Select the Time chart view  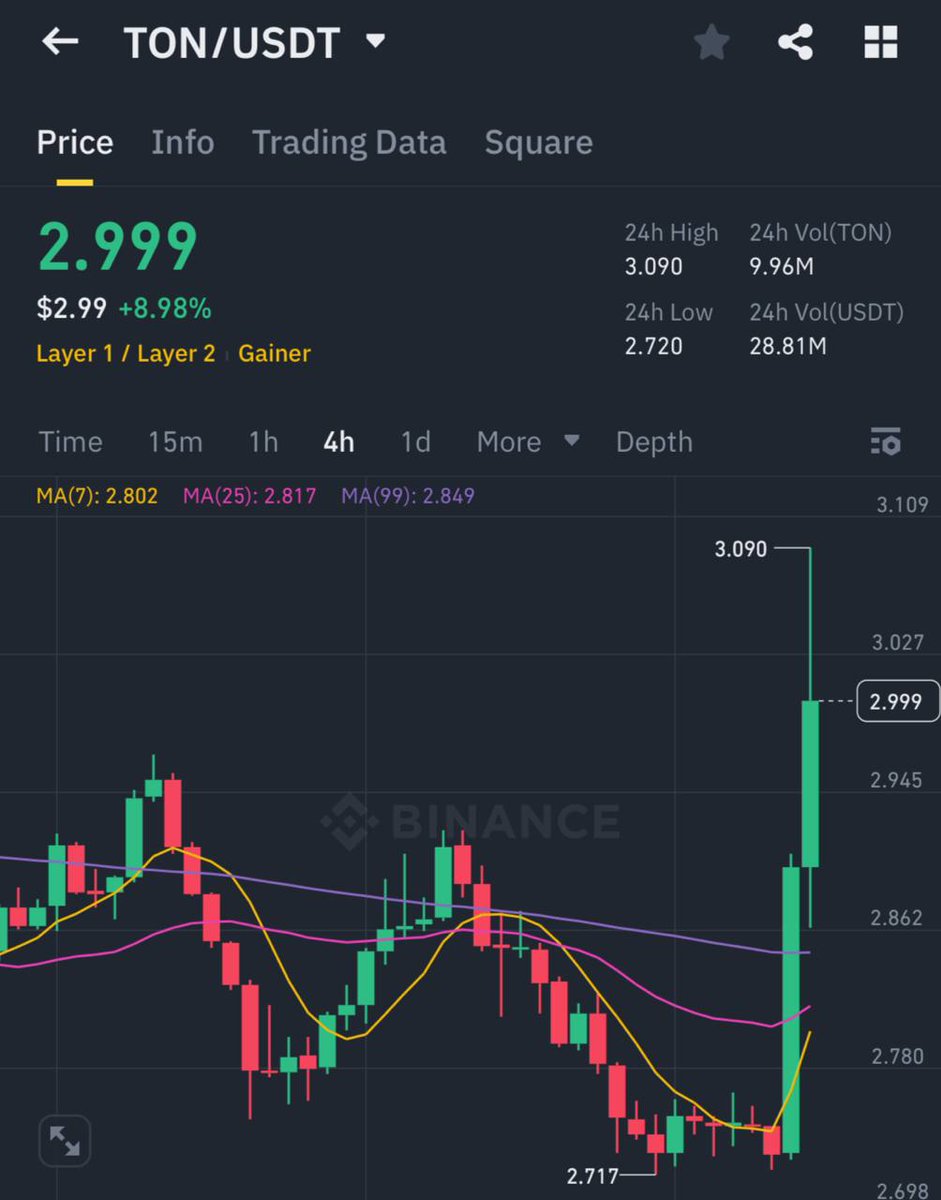[x=70, y=441]
